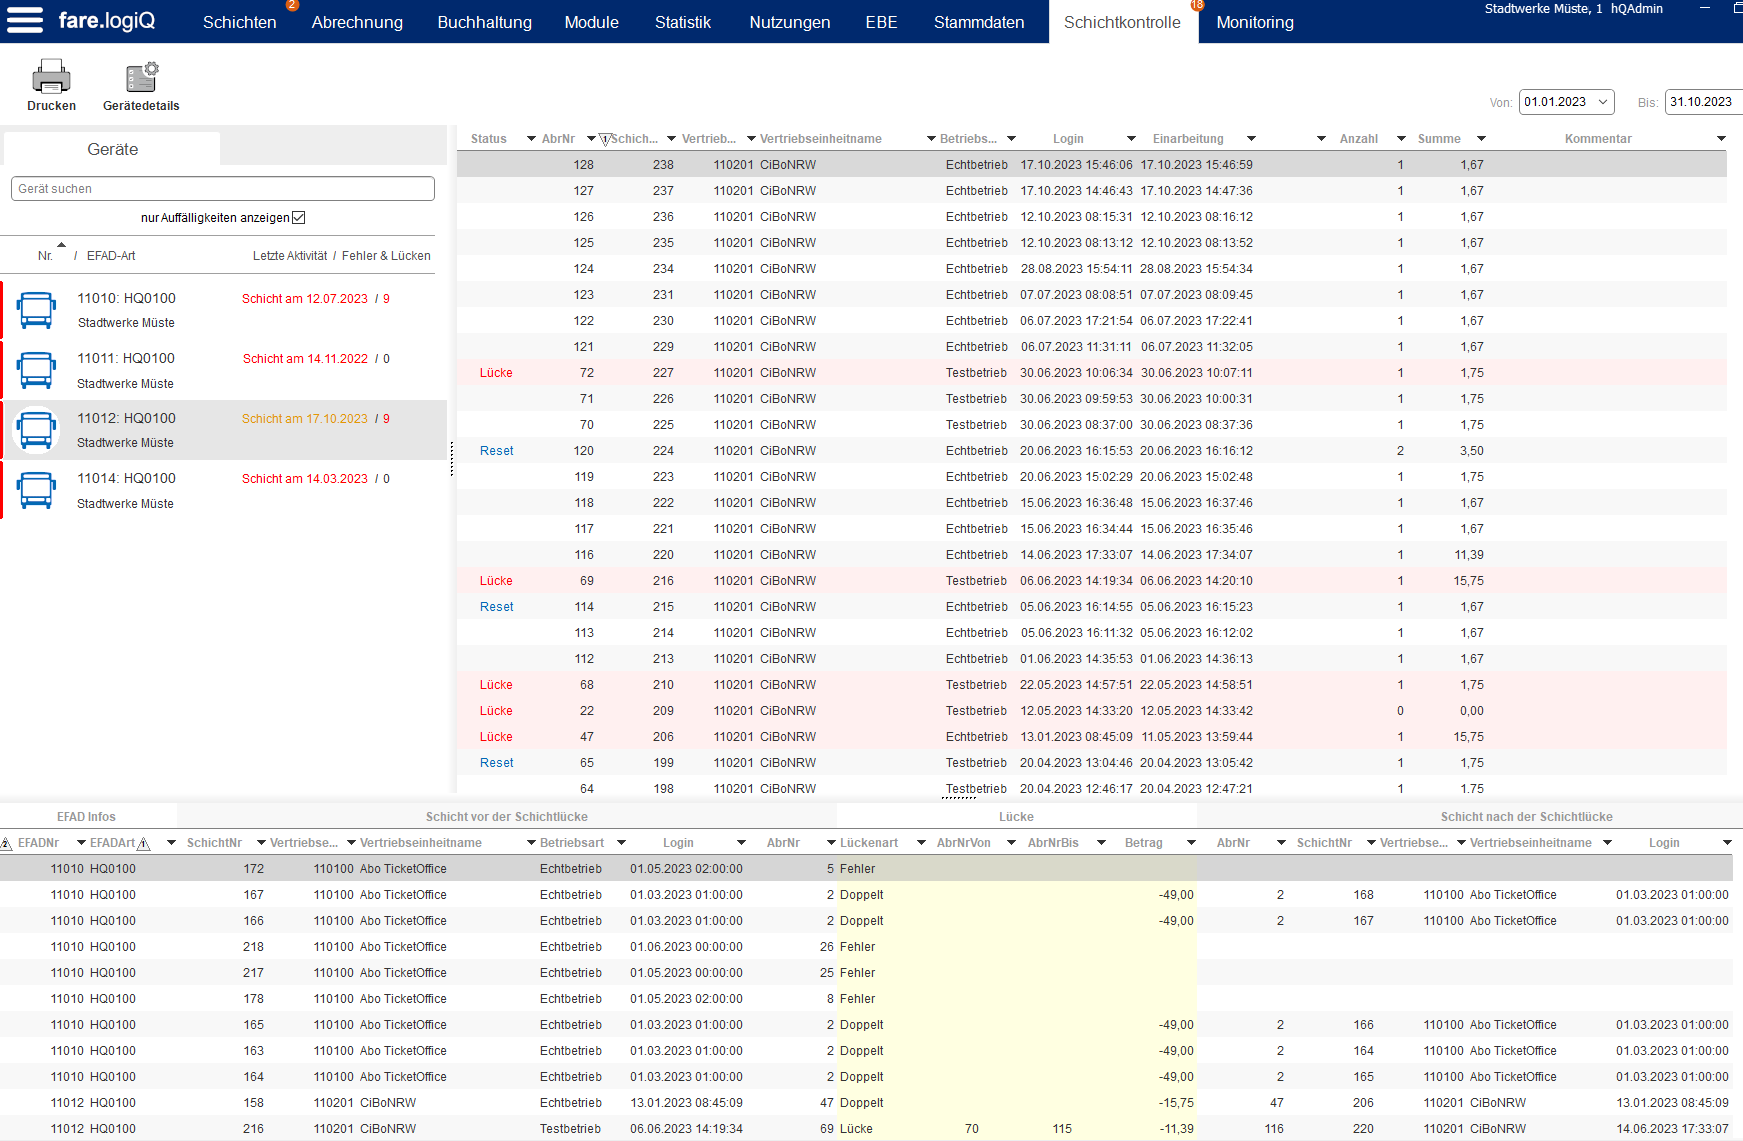The height and width of the screenshot is (1141, 1743).
Task: Click the filter icon on the Schicht column
Action: [x=605, y=139]
